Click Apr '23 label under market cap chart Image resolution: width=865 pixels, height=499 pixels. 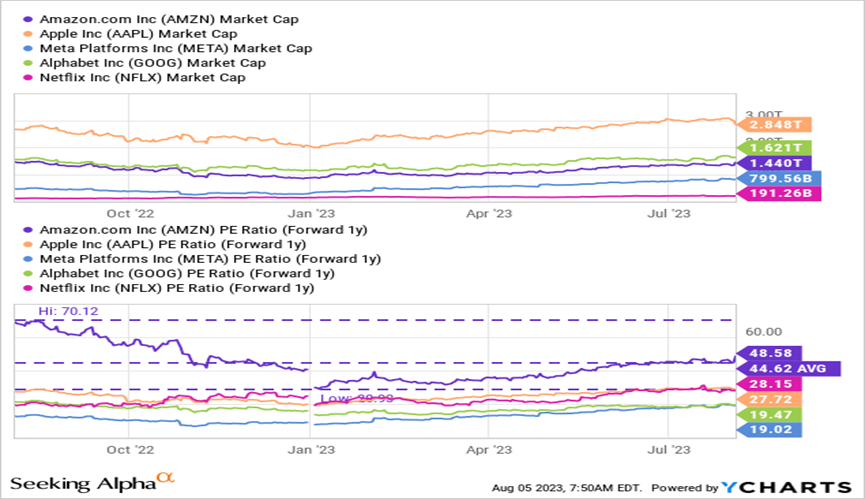click(489, 214)
